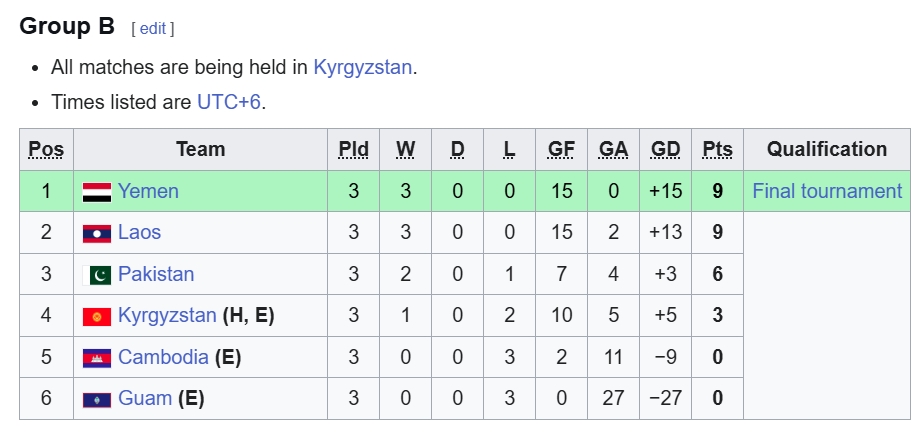Open the Yemen team link

point(148,191)
